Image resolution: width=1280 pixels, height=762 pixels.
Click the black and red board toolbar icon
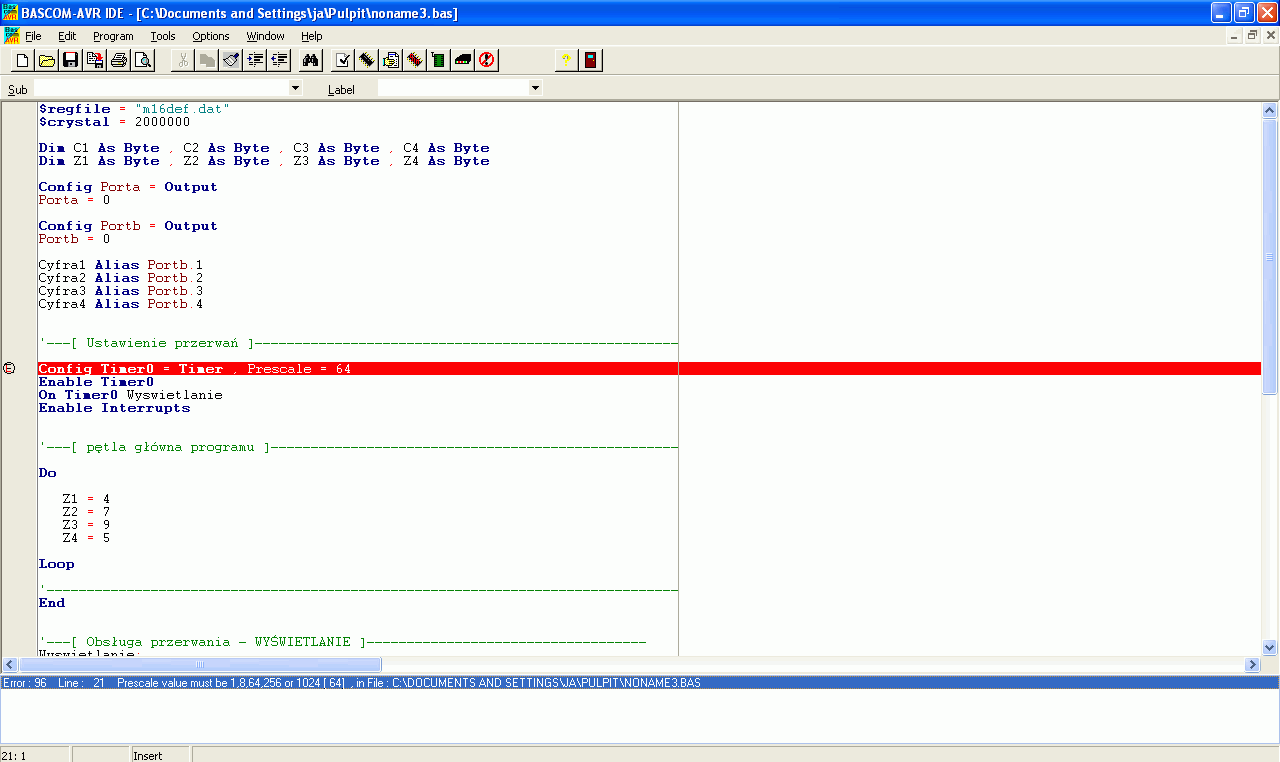pos(463,61)
